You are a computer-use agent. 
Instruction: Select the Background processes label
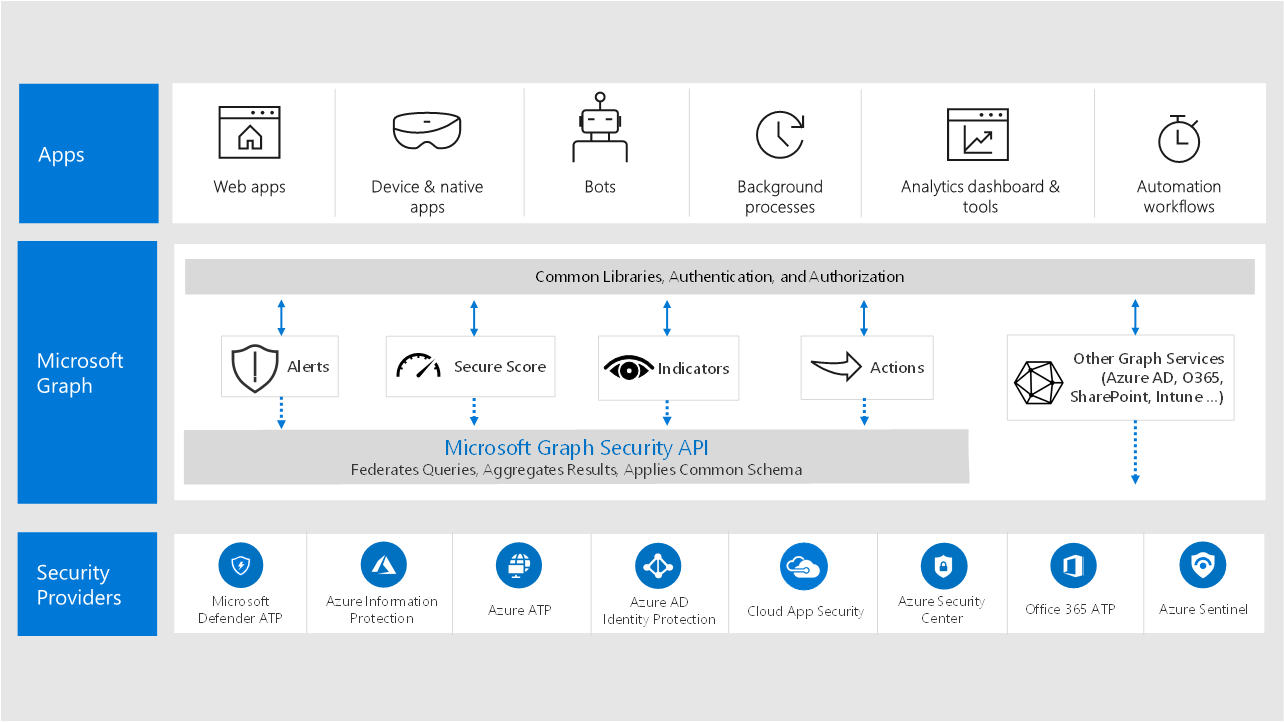(780, 197)
